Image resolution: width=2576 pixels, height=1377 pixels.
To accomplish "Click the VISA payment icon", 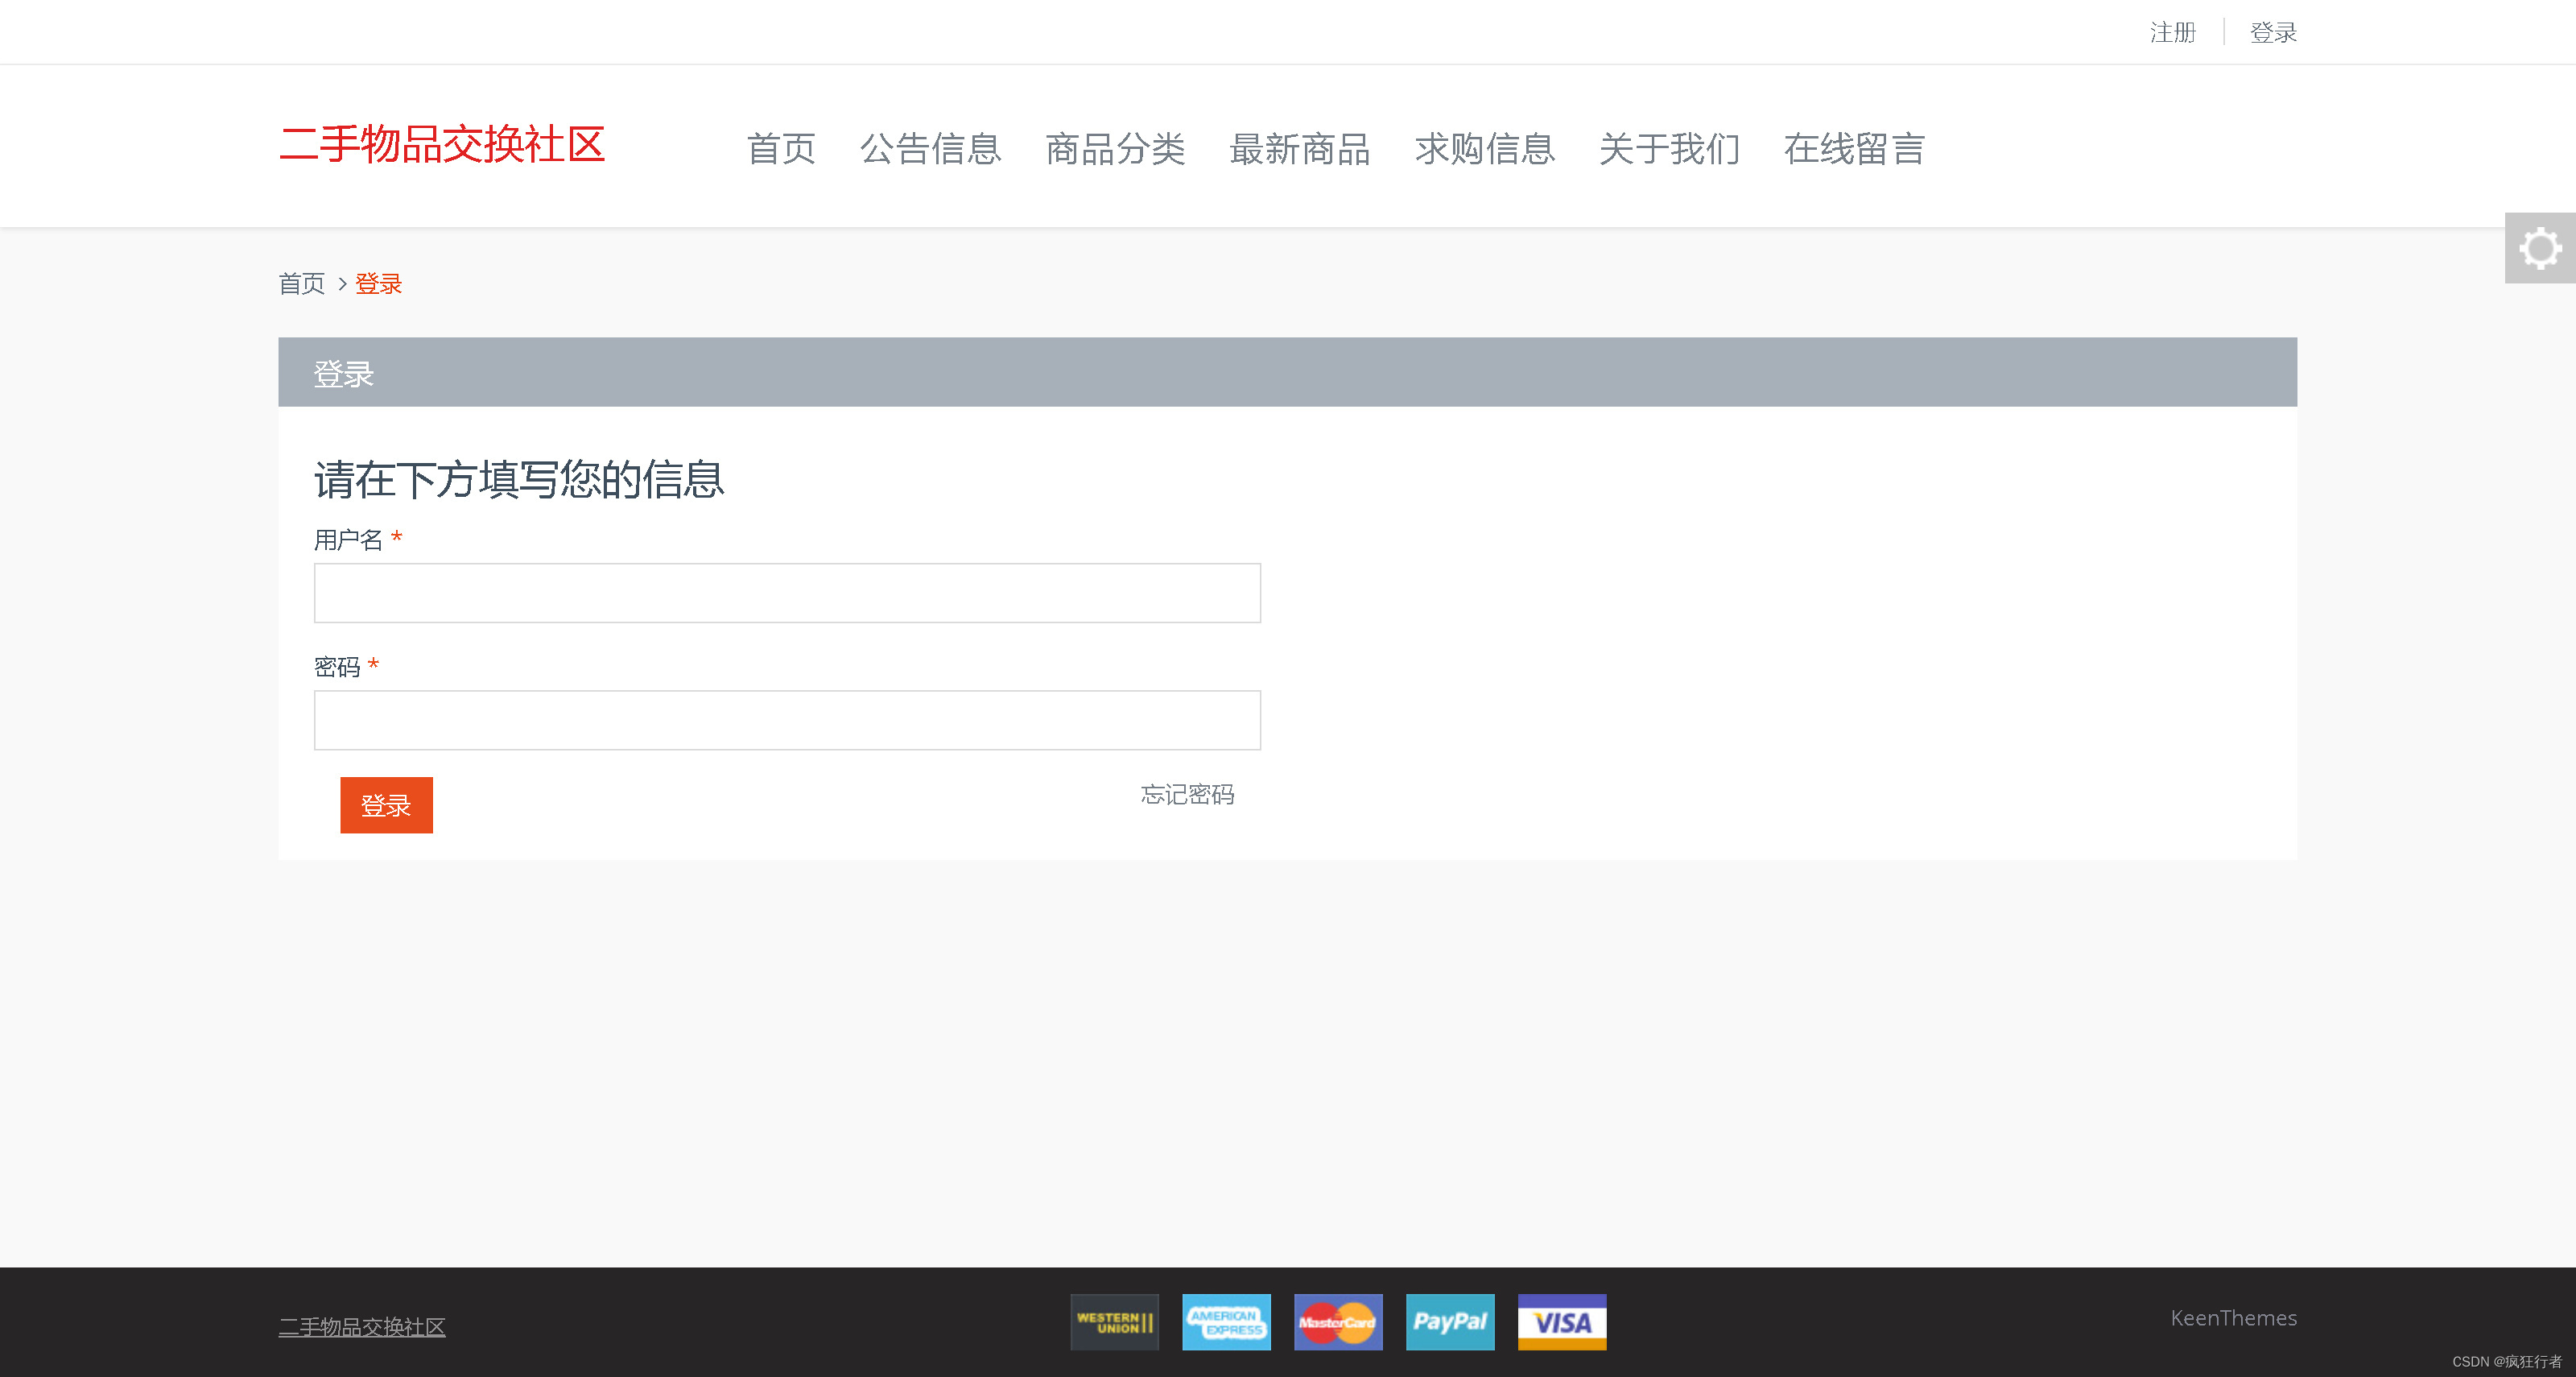I will (x=1562, y=1322).
